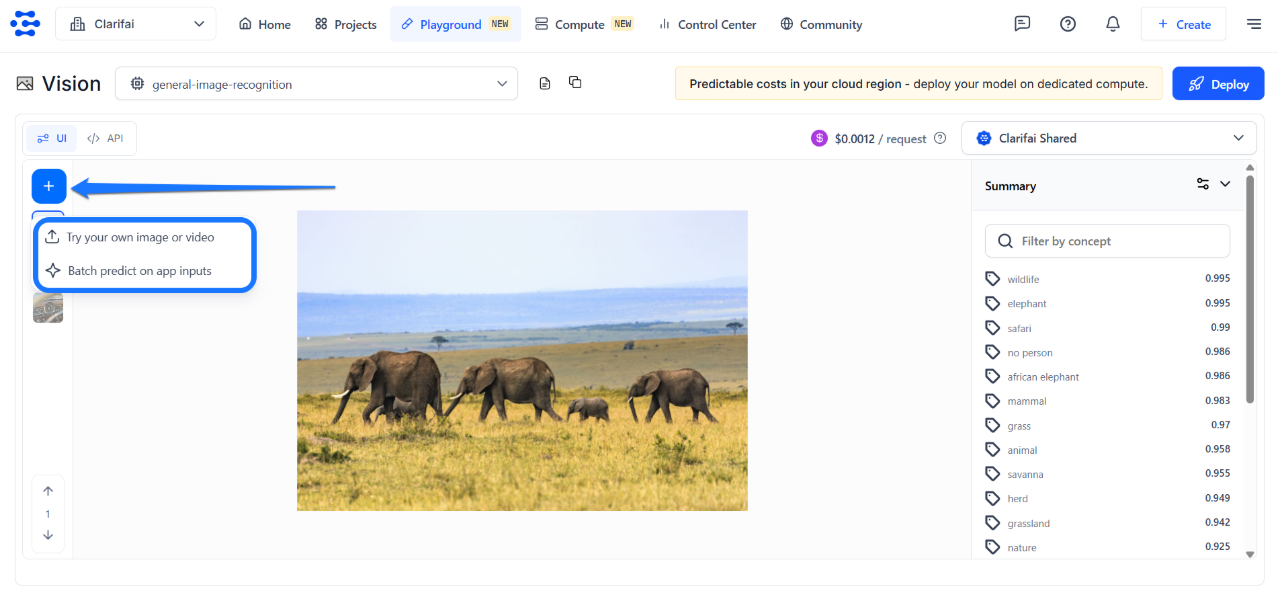Switch to UI view mode
1278x592 pixels.
tap(51, 138)
